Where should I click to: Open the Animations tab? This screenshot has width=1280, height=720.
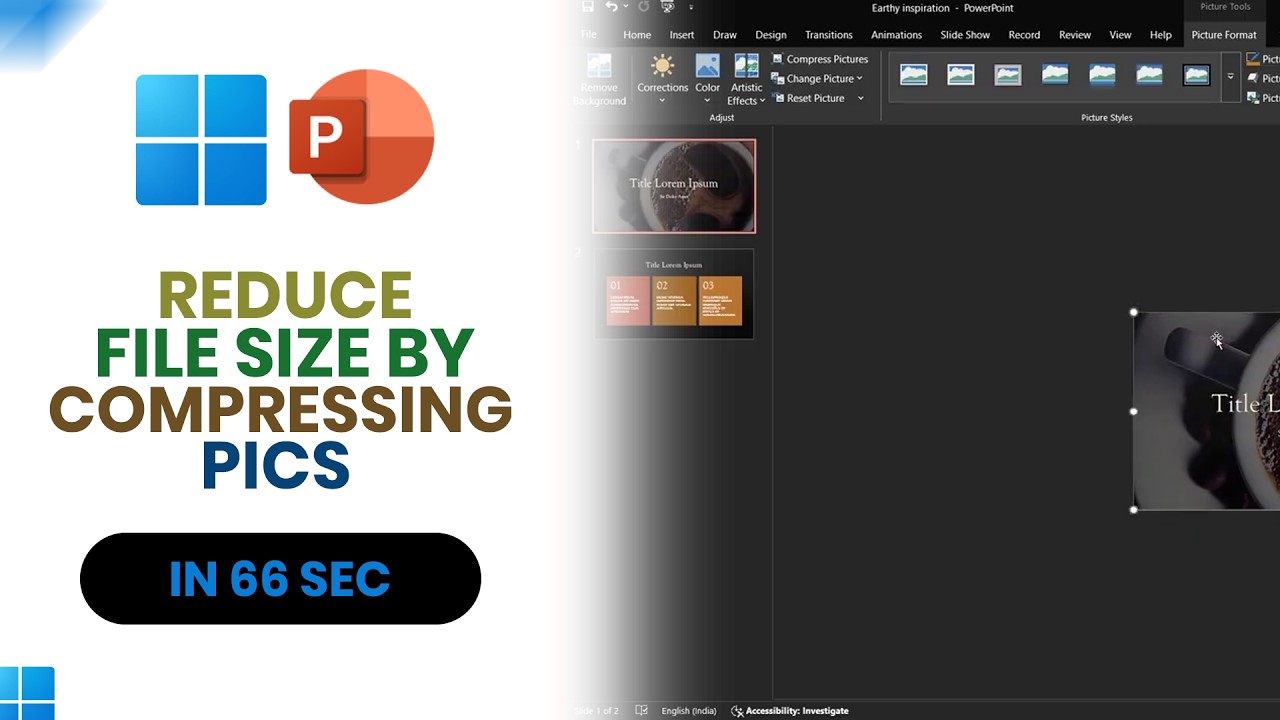click(x=896, y=35)
